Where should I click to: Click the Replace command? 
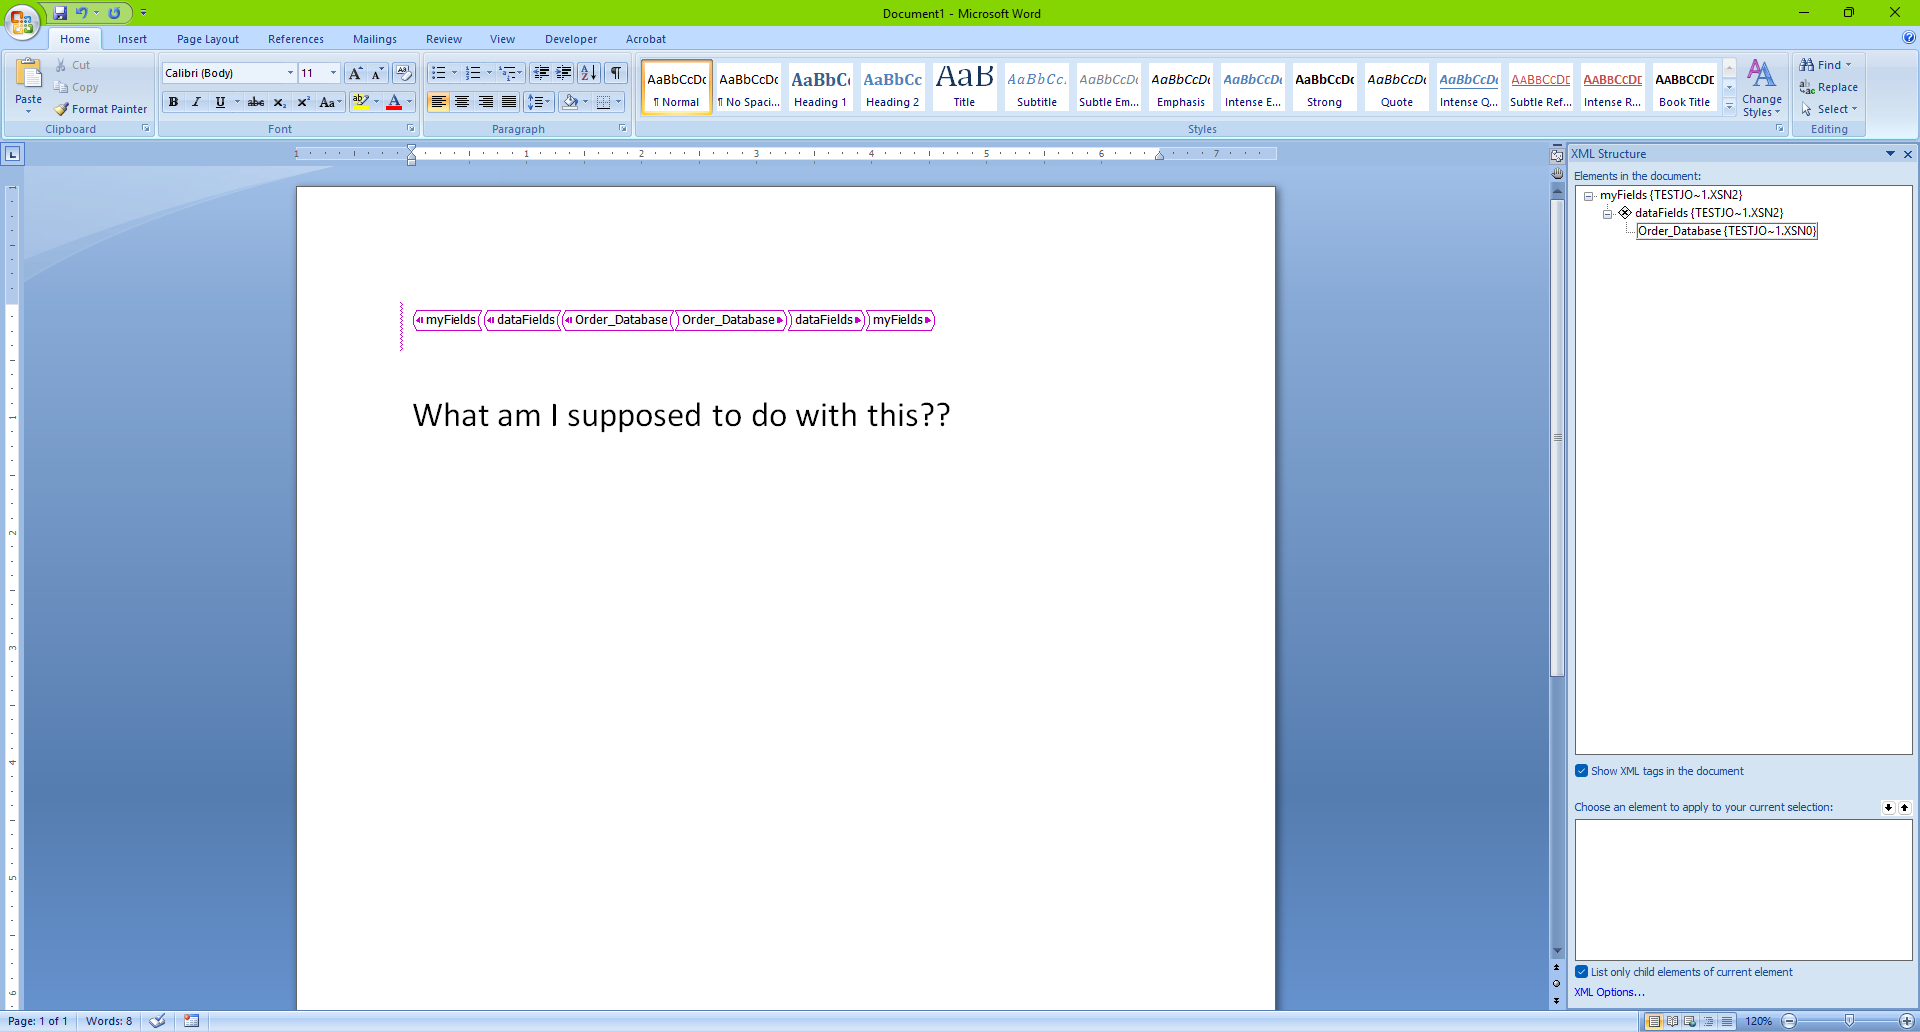pos(1836,87)
